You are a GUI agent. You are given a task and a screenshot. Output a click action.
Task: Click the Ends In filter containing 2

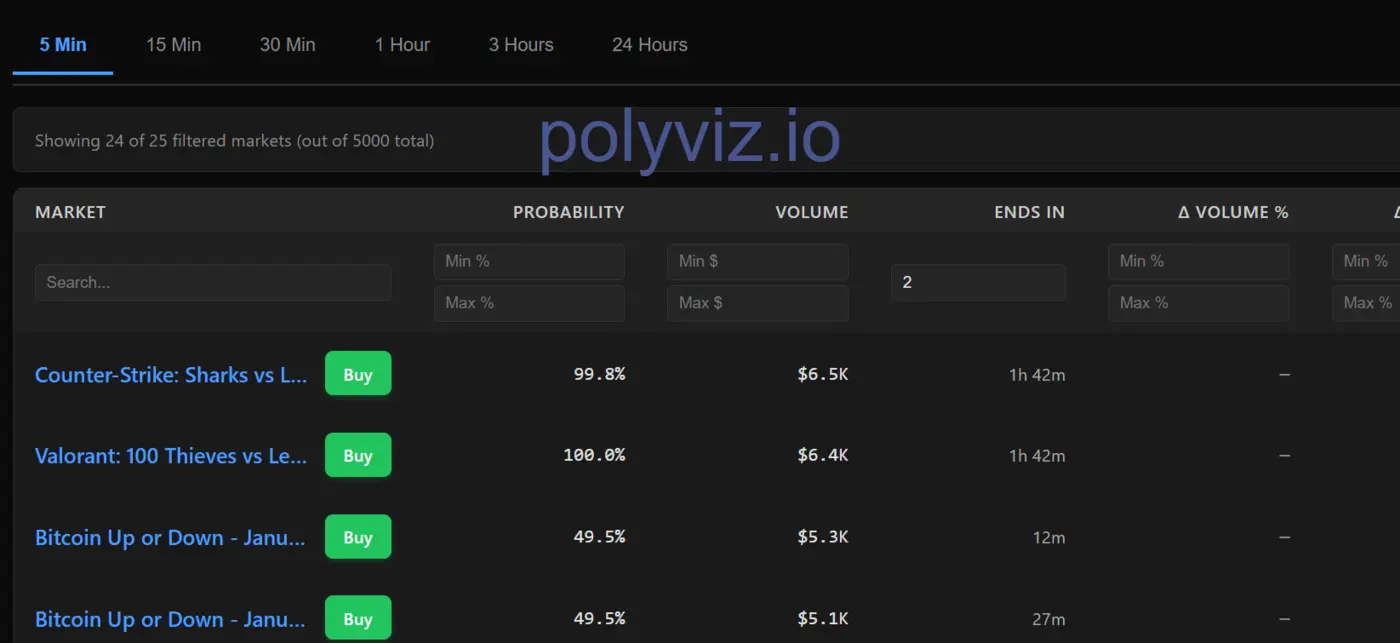pyautogui.click(x=977, y=282)
